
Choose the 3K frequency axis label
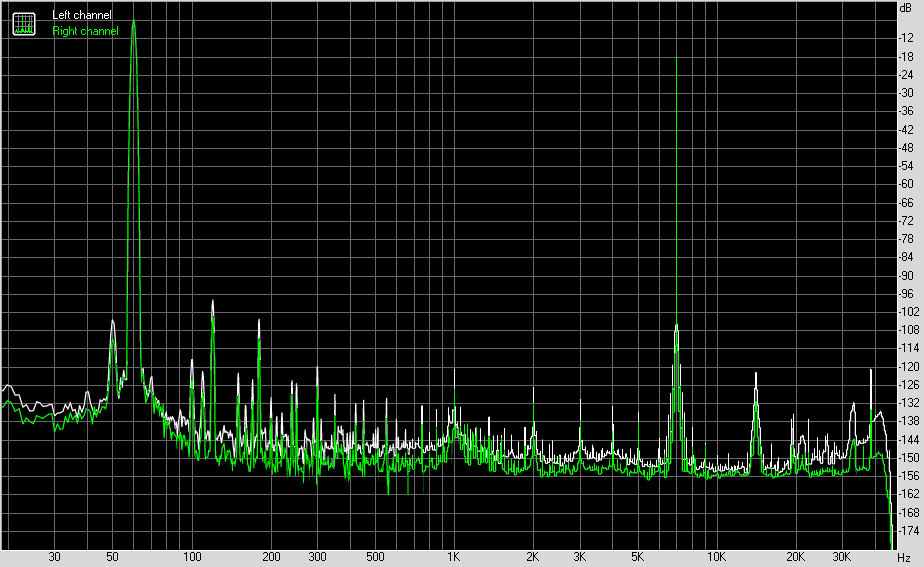[579, 557]
